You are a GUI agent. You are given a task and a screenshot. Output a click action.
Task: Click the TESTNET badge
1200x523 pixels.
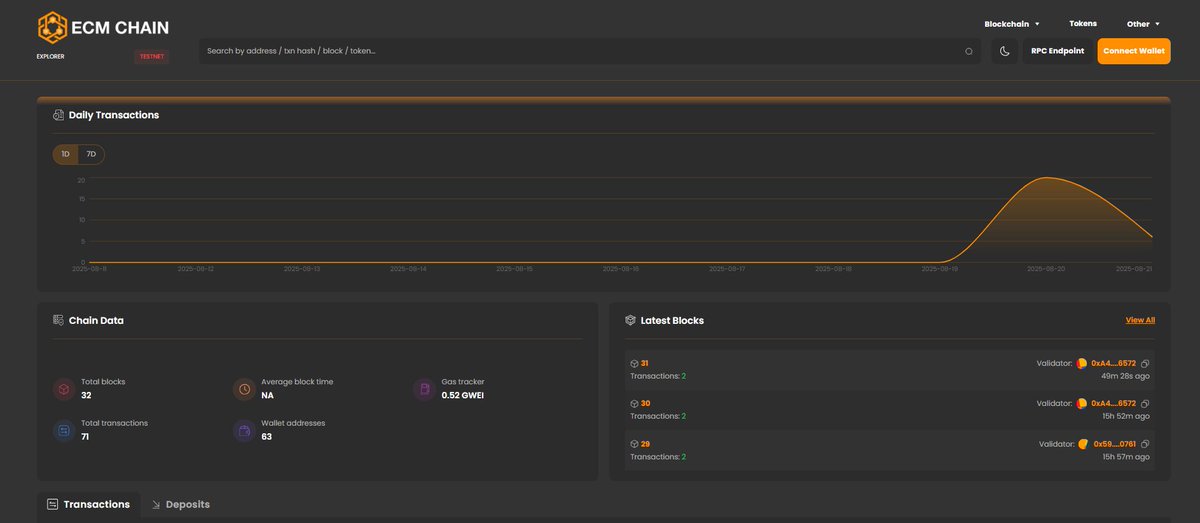tap(152, 57)
